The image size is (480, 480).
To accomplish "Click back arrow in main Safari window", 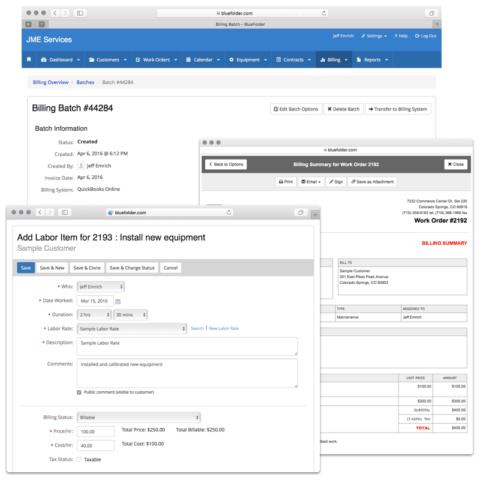I will click(55, 13).
